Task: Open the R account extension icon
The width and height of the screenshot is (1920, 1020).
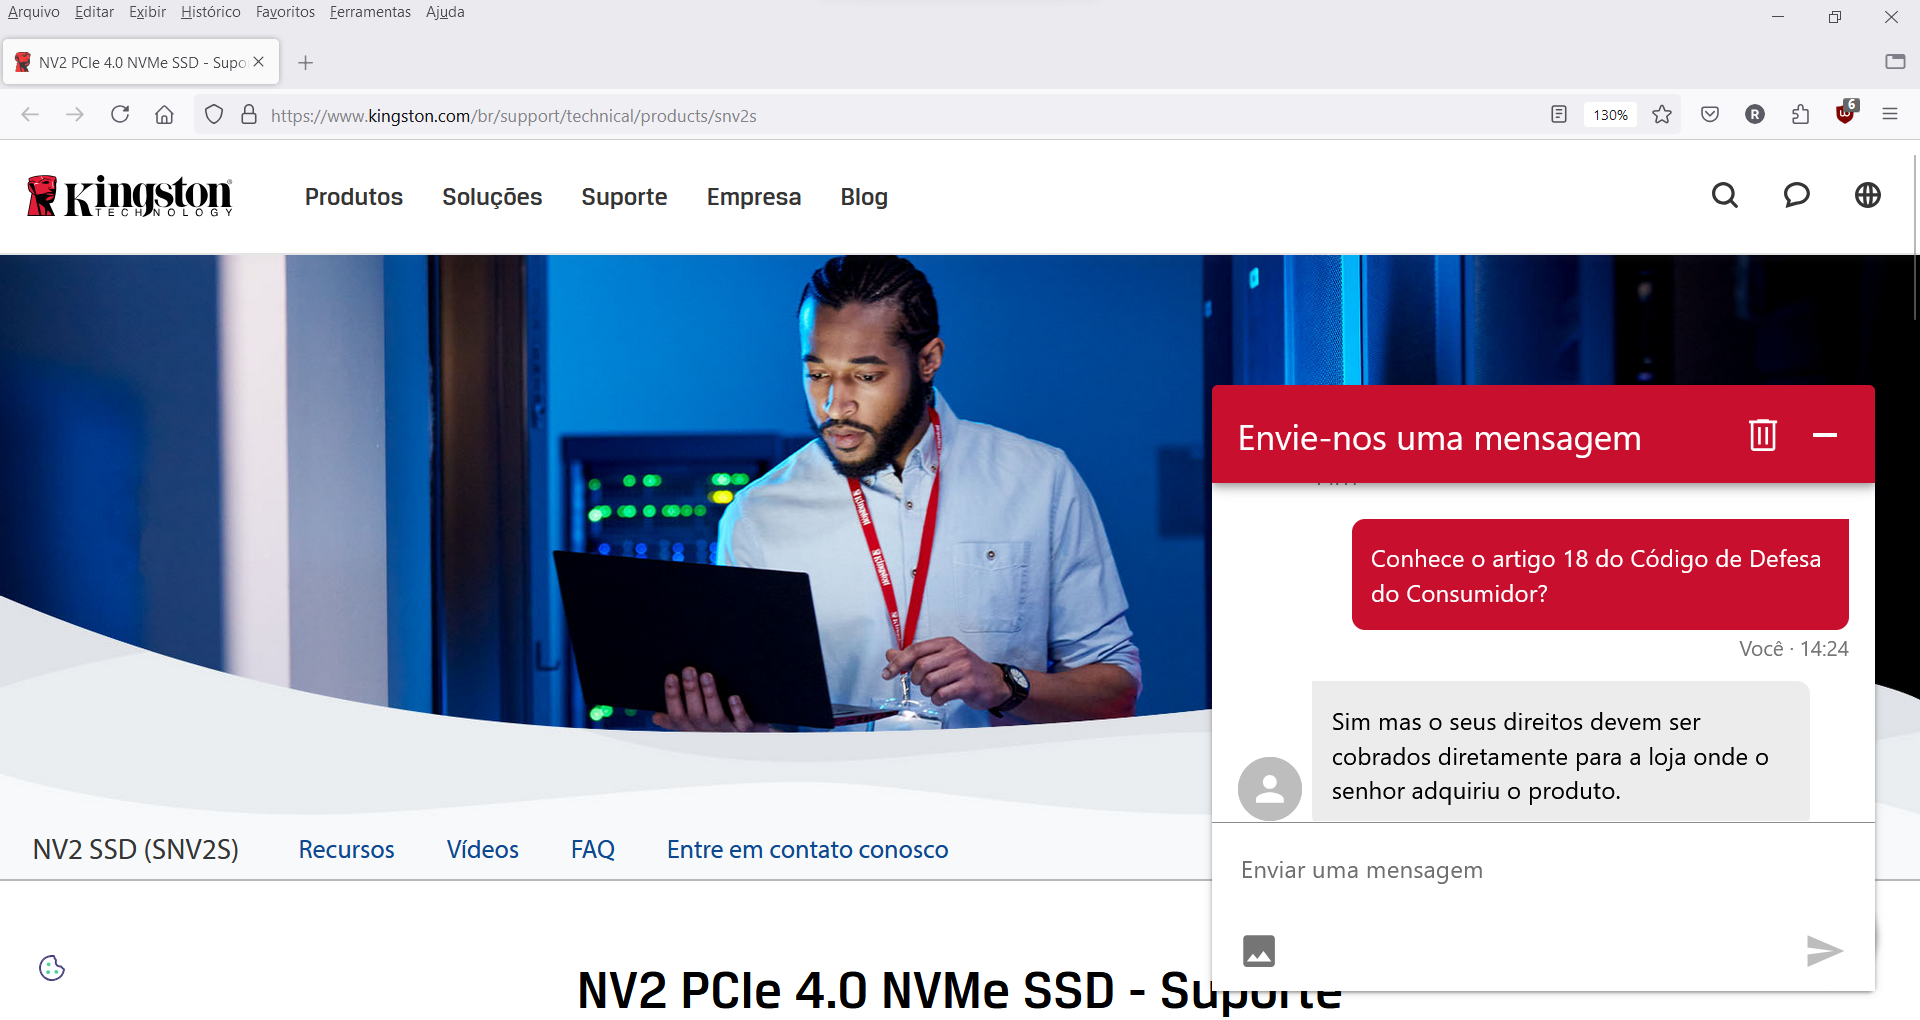Action: (x=1755, y=115)
